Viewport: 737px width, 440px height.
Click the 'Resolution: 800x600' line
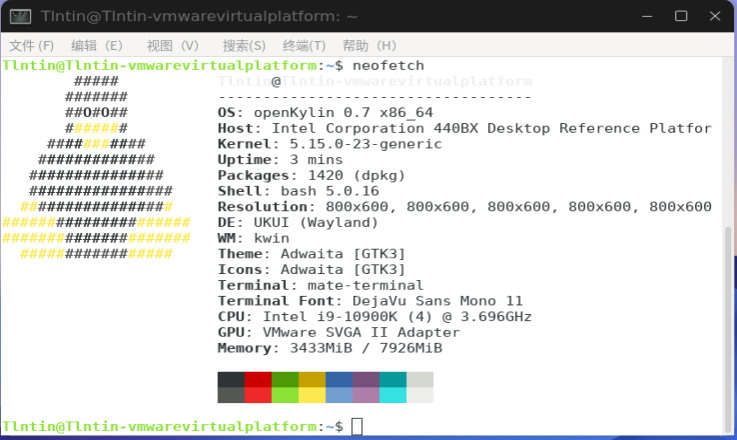[x=464, y=207]
